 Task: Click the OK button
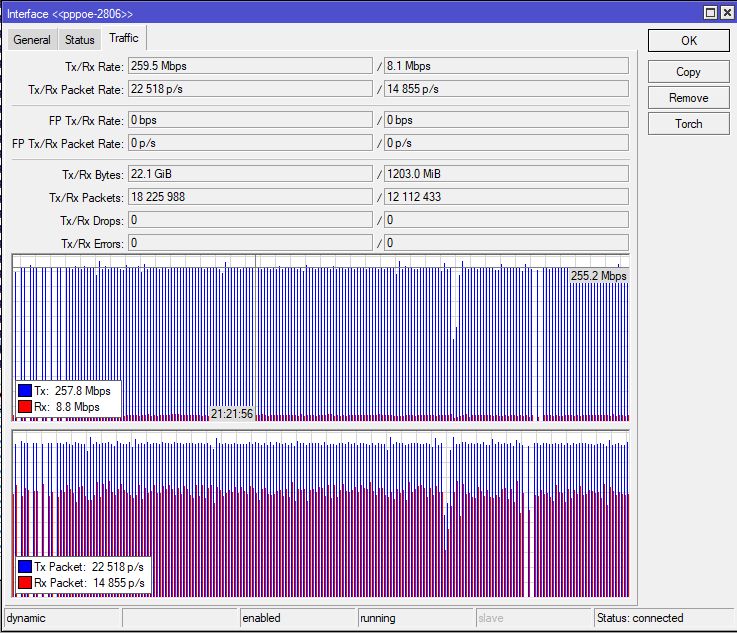click(x=689, y=41)
